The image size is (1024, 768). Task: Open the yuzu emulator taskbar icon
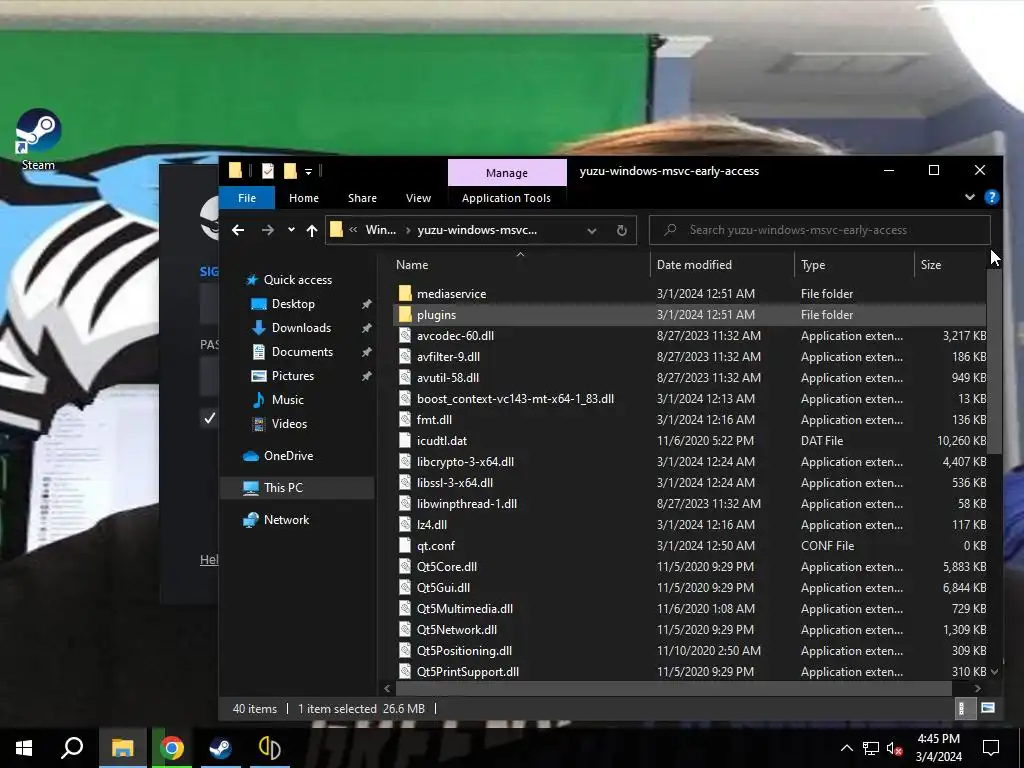tap(269, 748)
